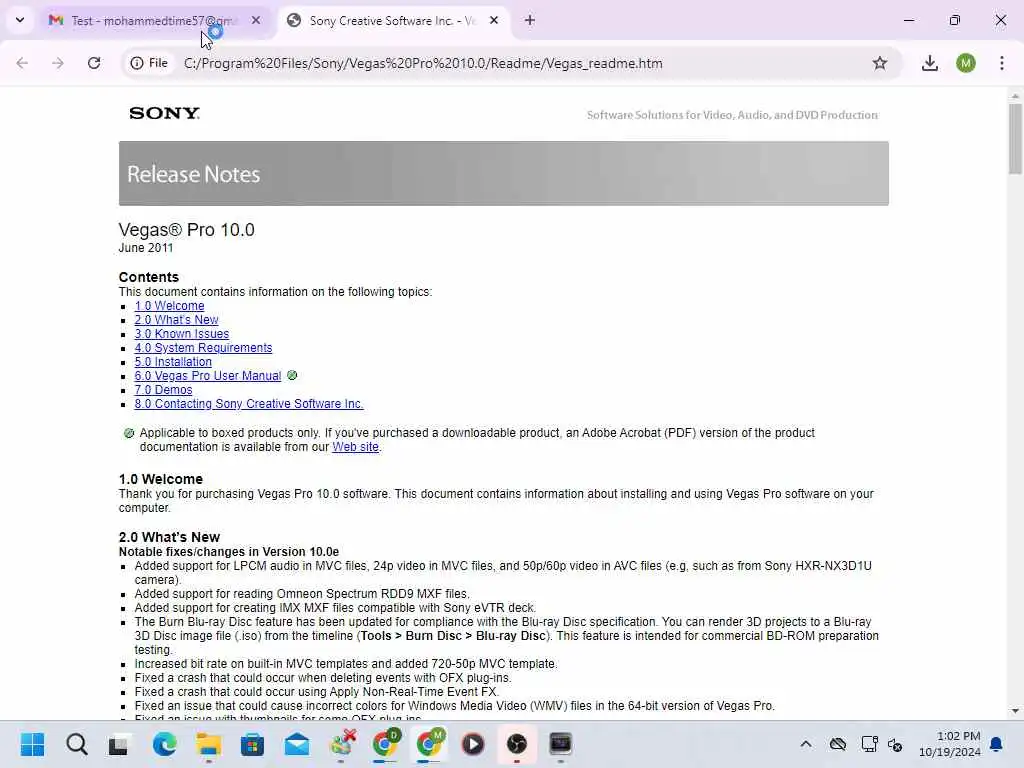Show hidden system tray icons
The width and height of the screenshot is (1024, 768).
coord(806,744)
